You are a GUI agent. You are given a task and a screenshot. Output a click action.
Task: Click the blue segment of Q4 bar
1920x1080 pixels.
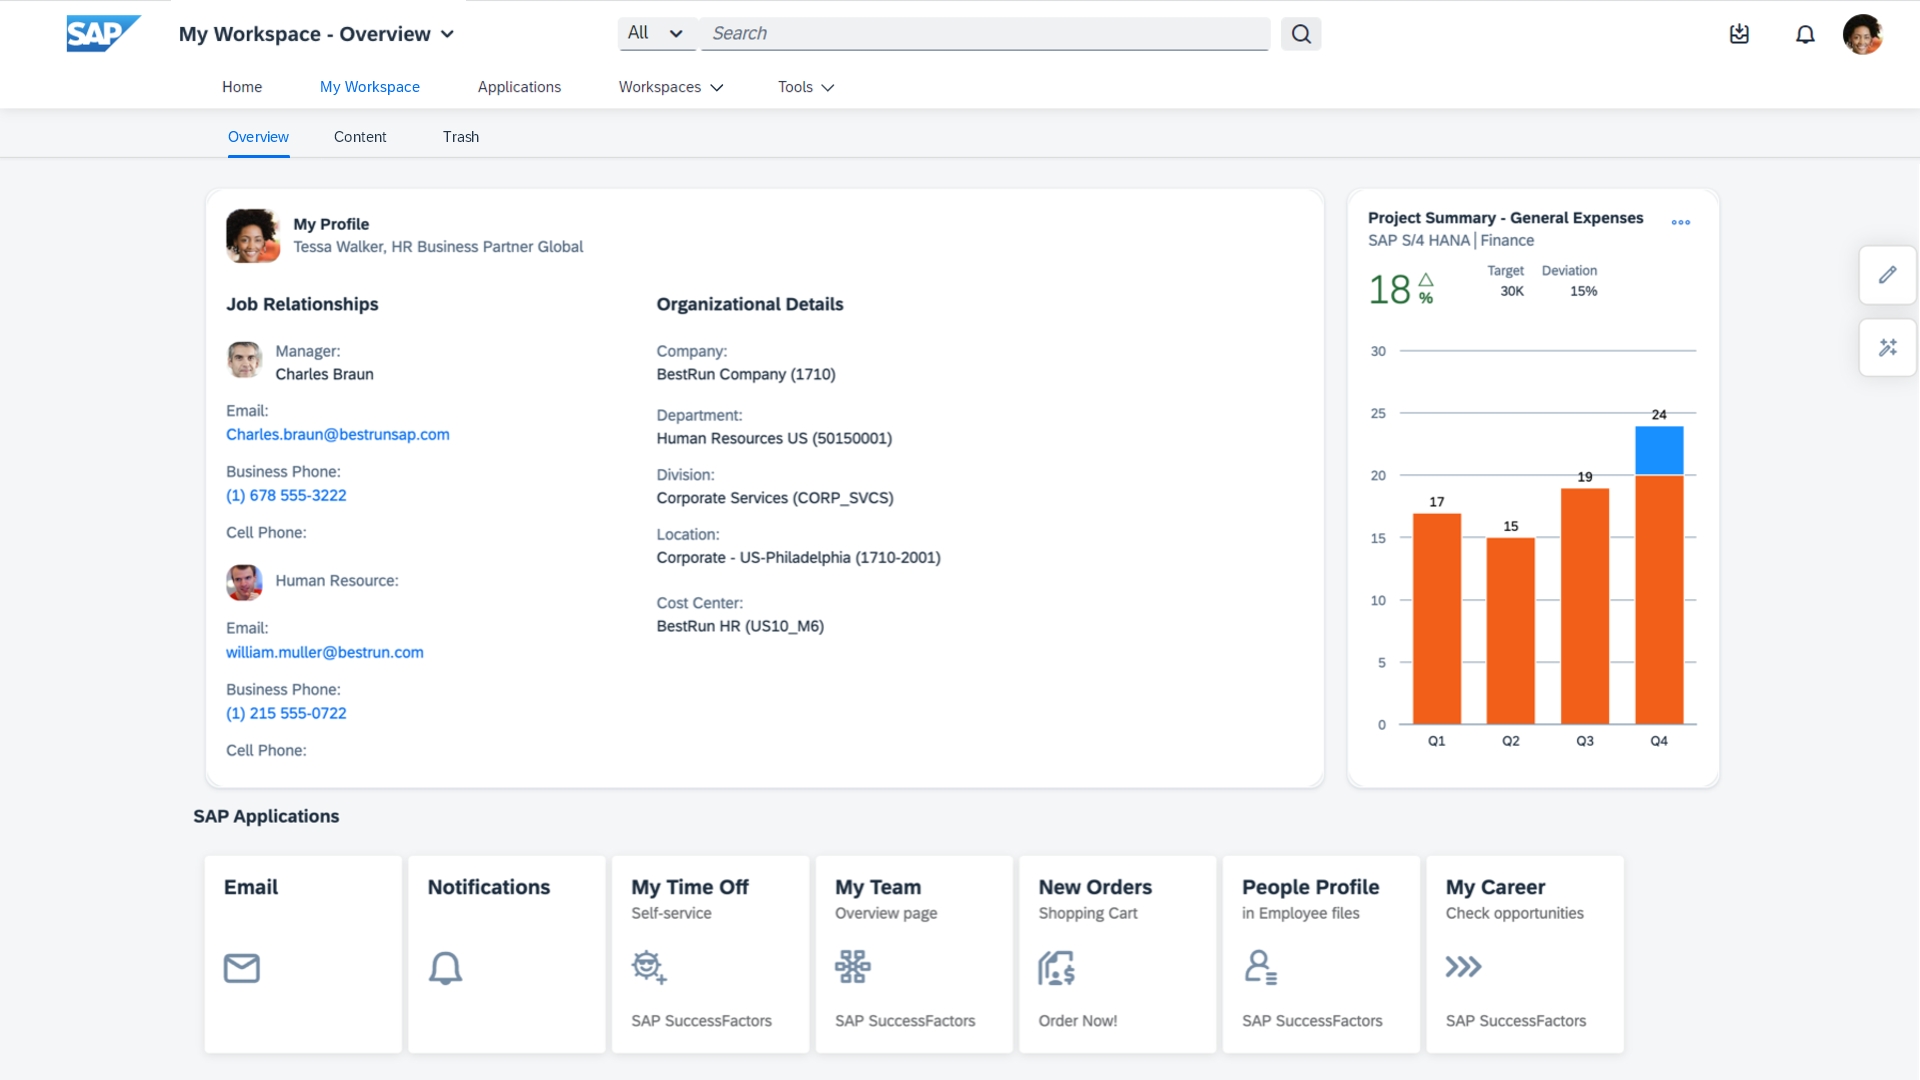1658,451
